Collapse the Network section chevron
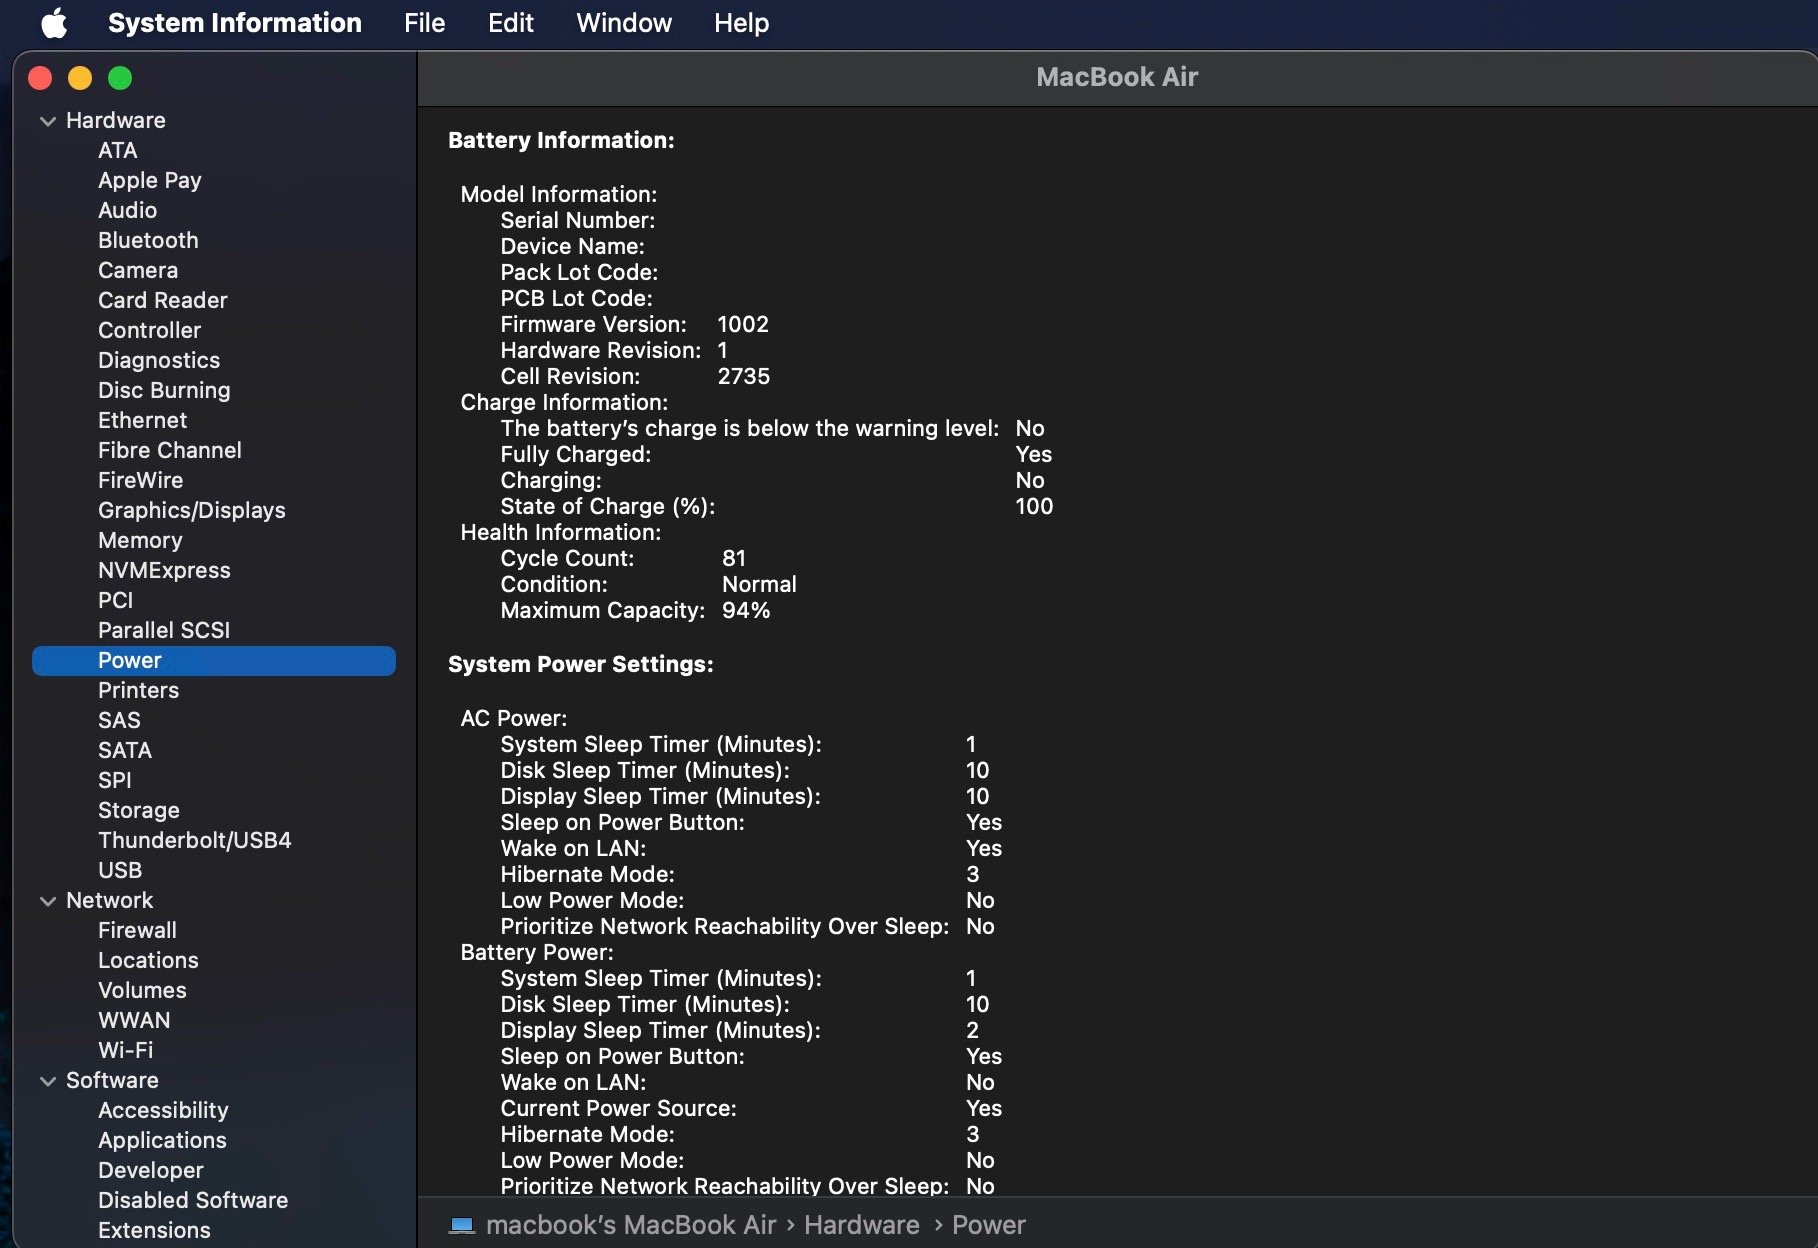1818x1248 pixels. pos(47,901)
